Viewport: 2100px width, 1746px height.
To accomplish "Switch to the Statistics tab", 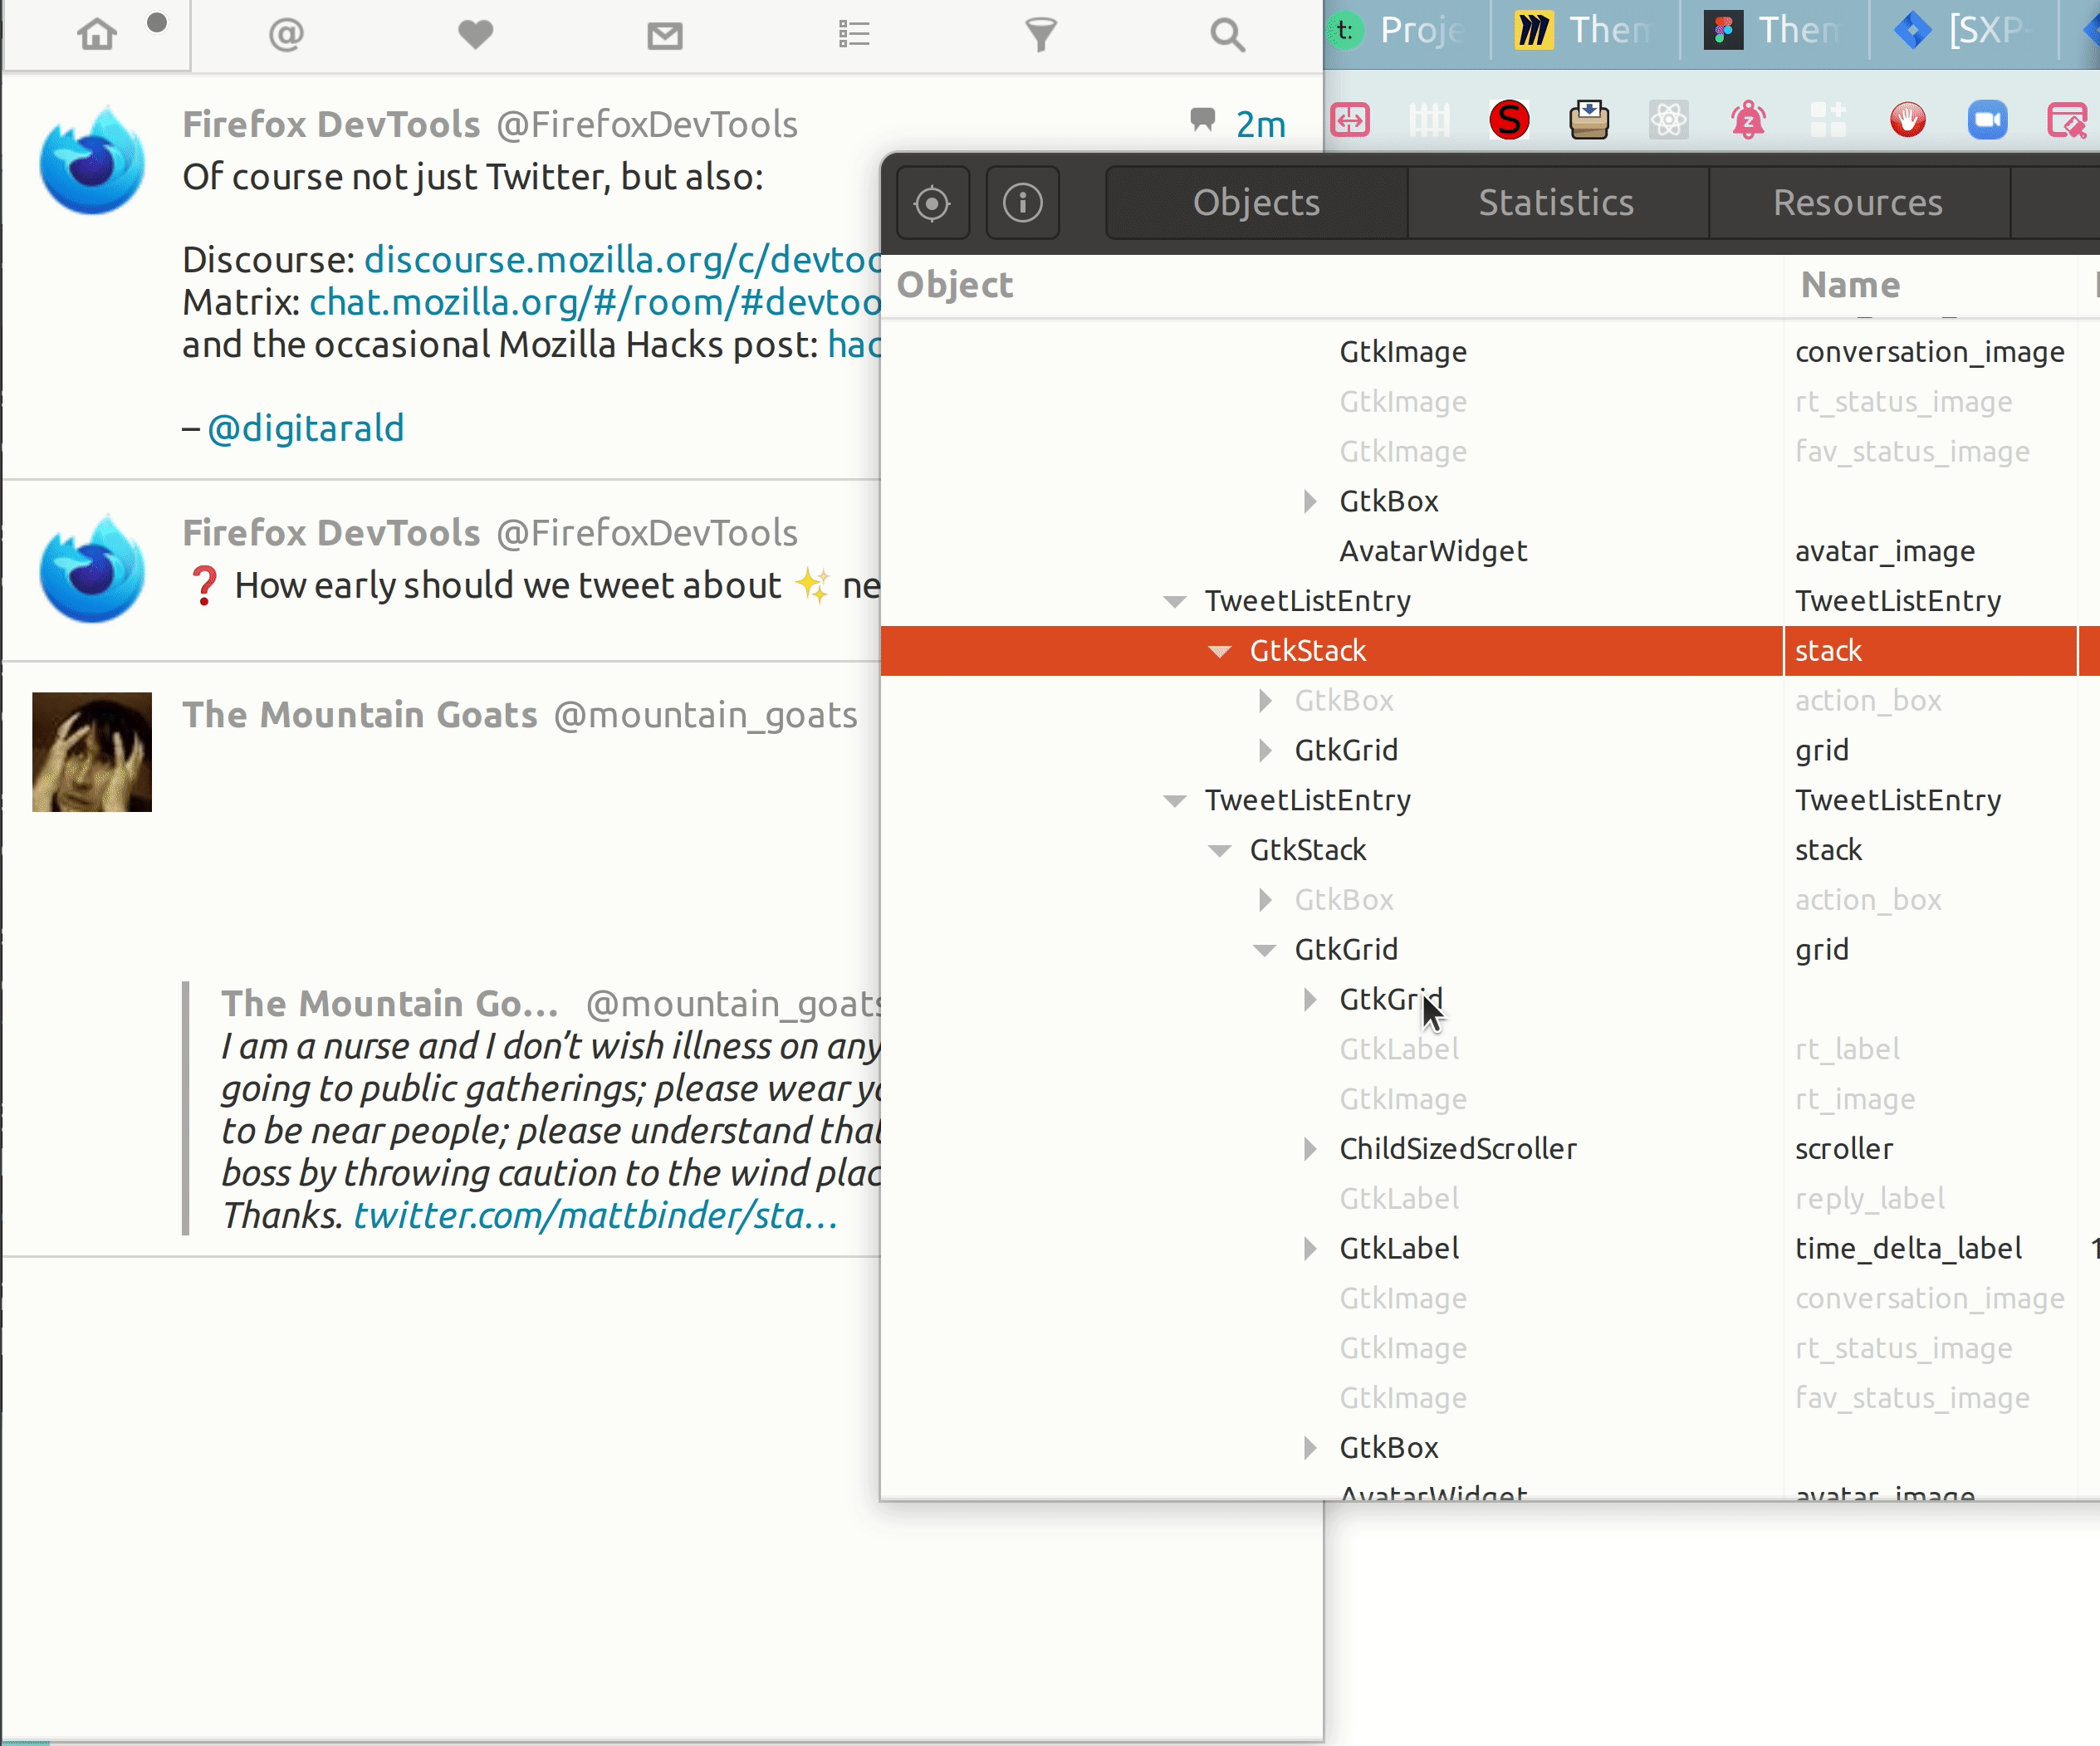I will pyautogui.click(x=1556, y=202).
